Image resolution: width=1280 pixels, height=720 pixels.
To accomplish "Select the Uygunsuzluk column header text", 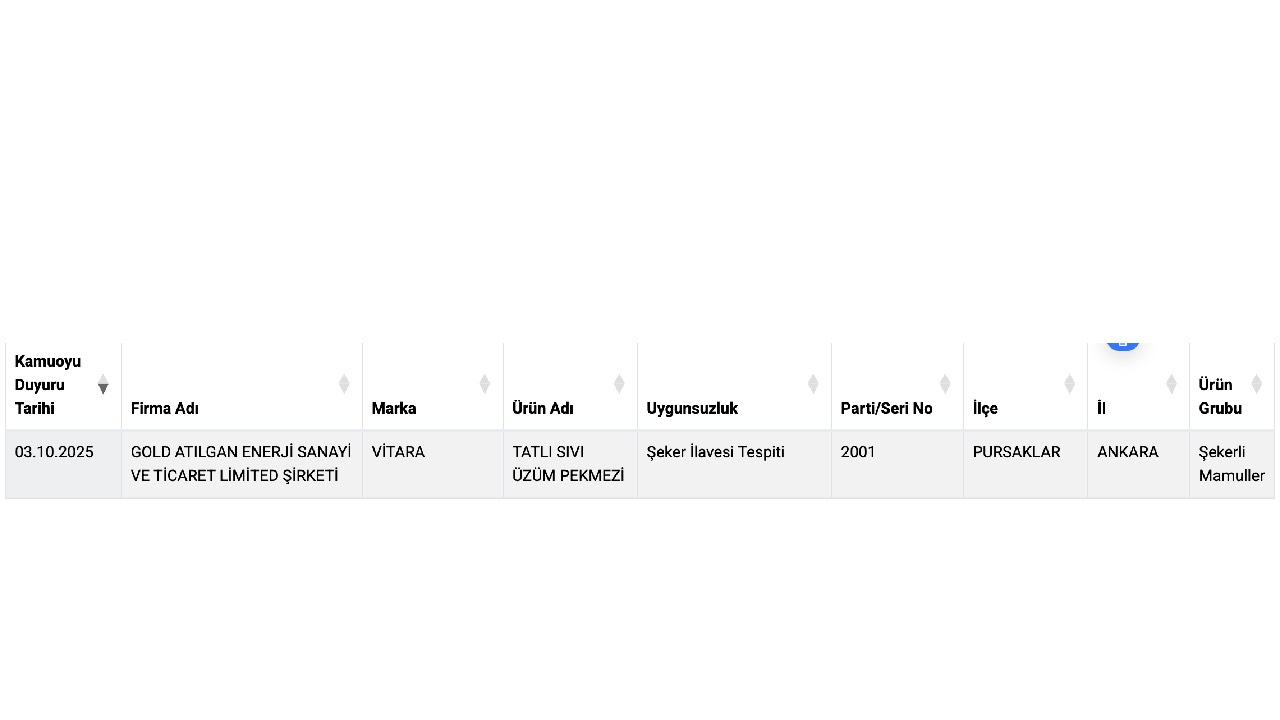I will coord(692,408).
